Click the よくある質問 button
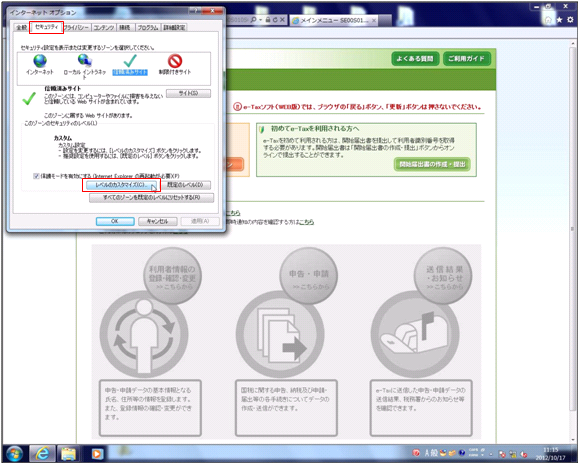 [415, 59]
